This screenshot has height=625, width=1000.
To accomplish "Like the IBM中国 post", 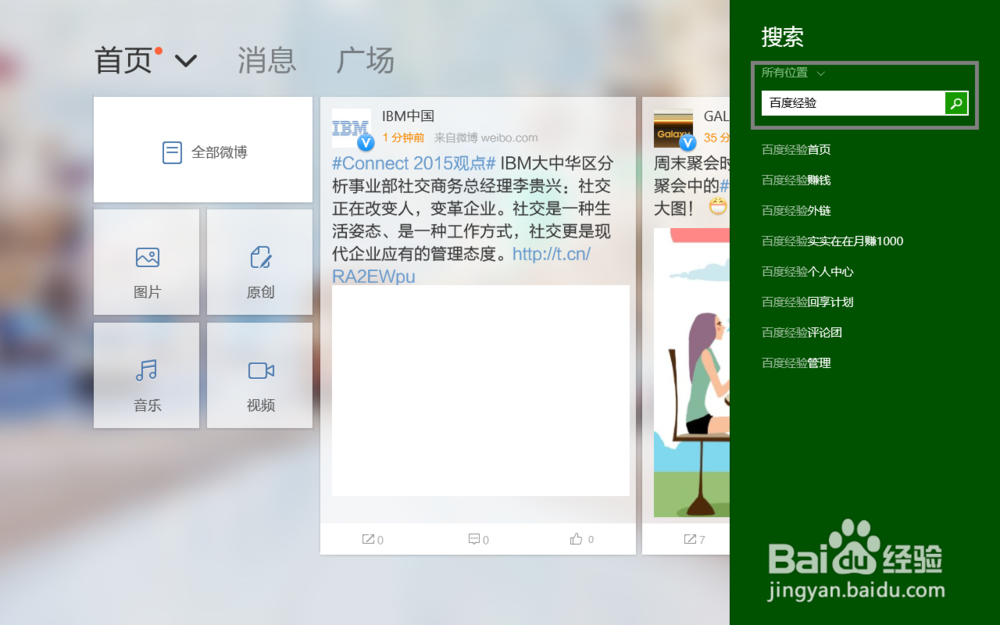I will [x=582, y=540].
